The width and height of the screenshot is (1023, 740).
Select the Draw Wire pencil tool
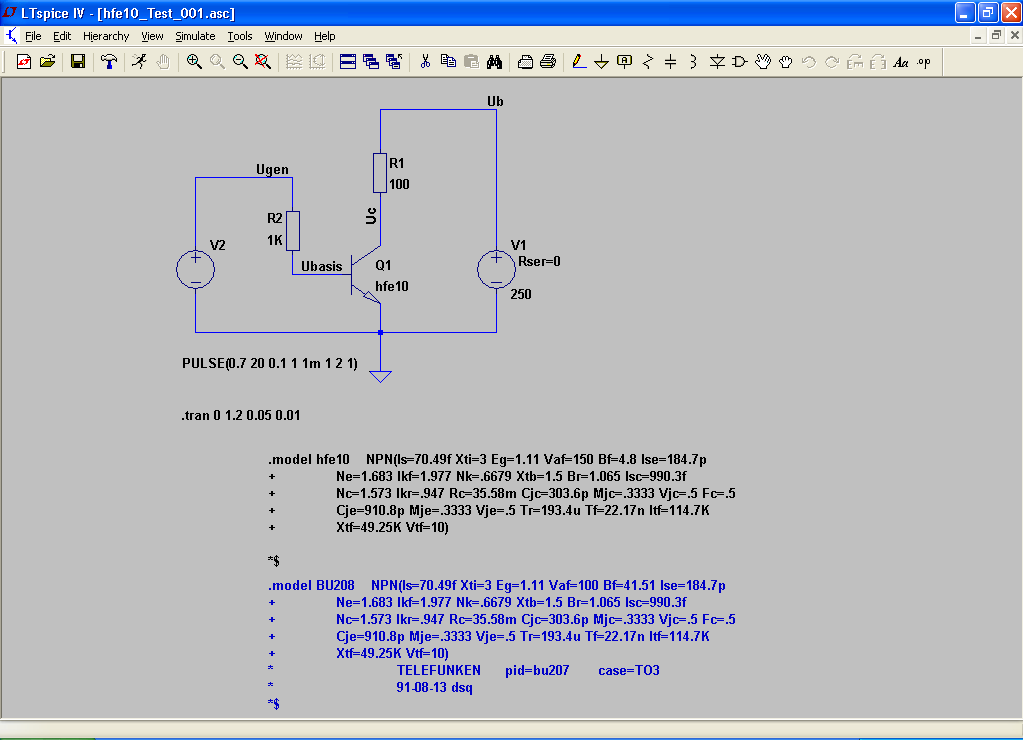[578, 62]
